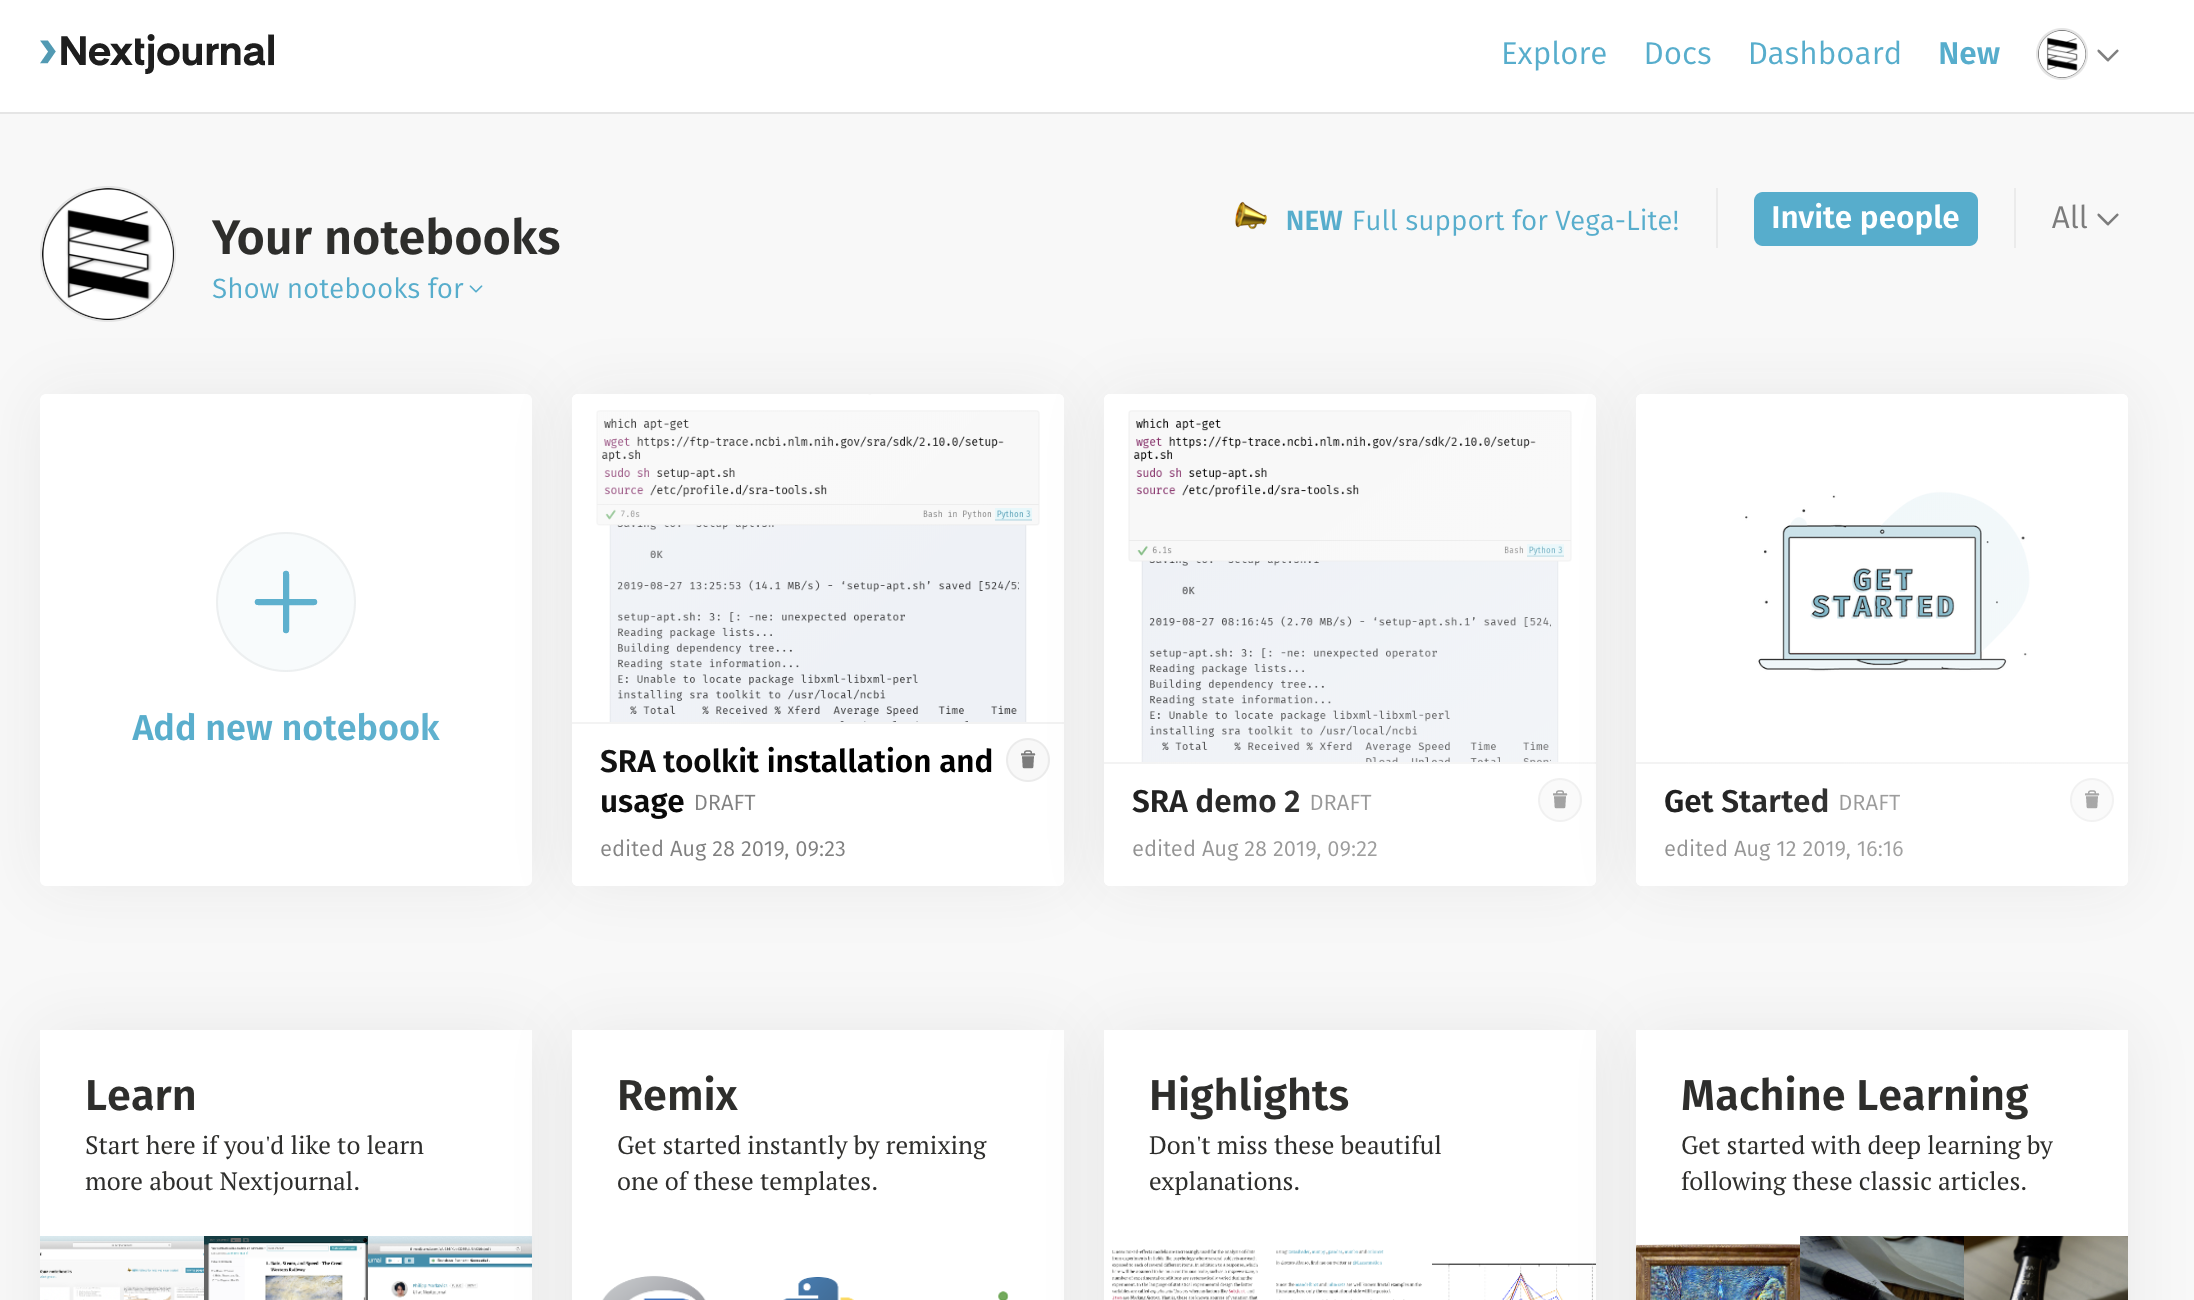Delete the SRA toolkit installation notebook

[1027, 760]
